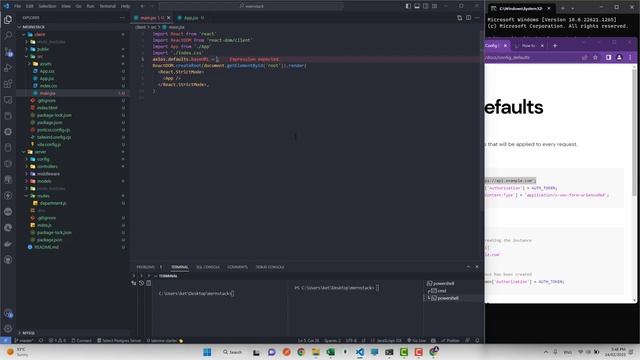The image size is (640, 360).
Task: Open Explorer panel more actions ellipsis
Action: [122, 18]
